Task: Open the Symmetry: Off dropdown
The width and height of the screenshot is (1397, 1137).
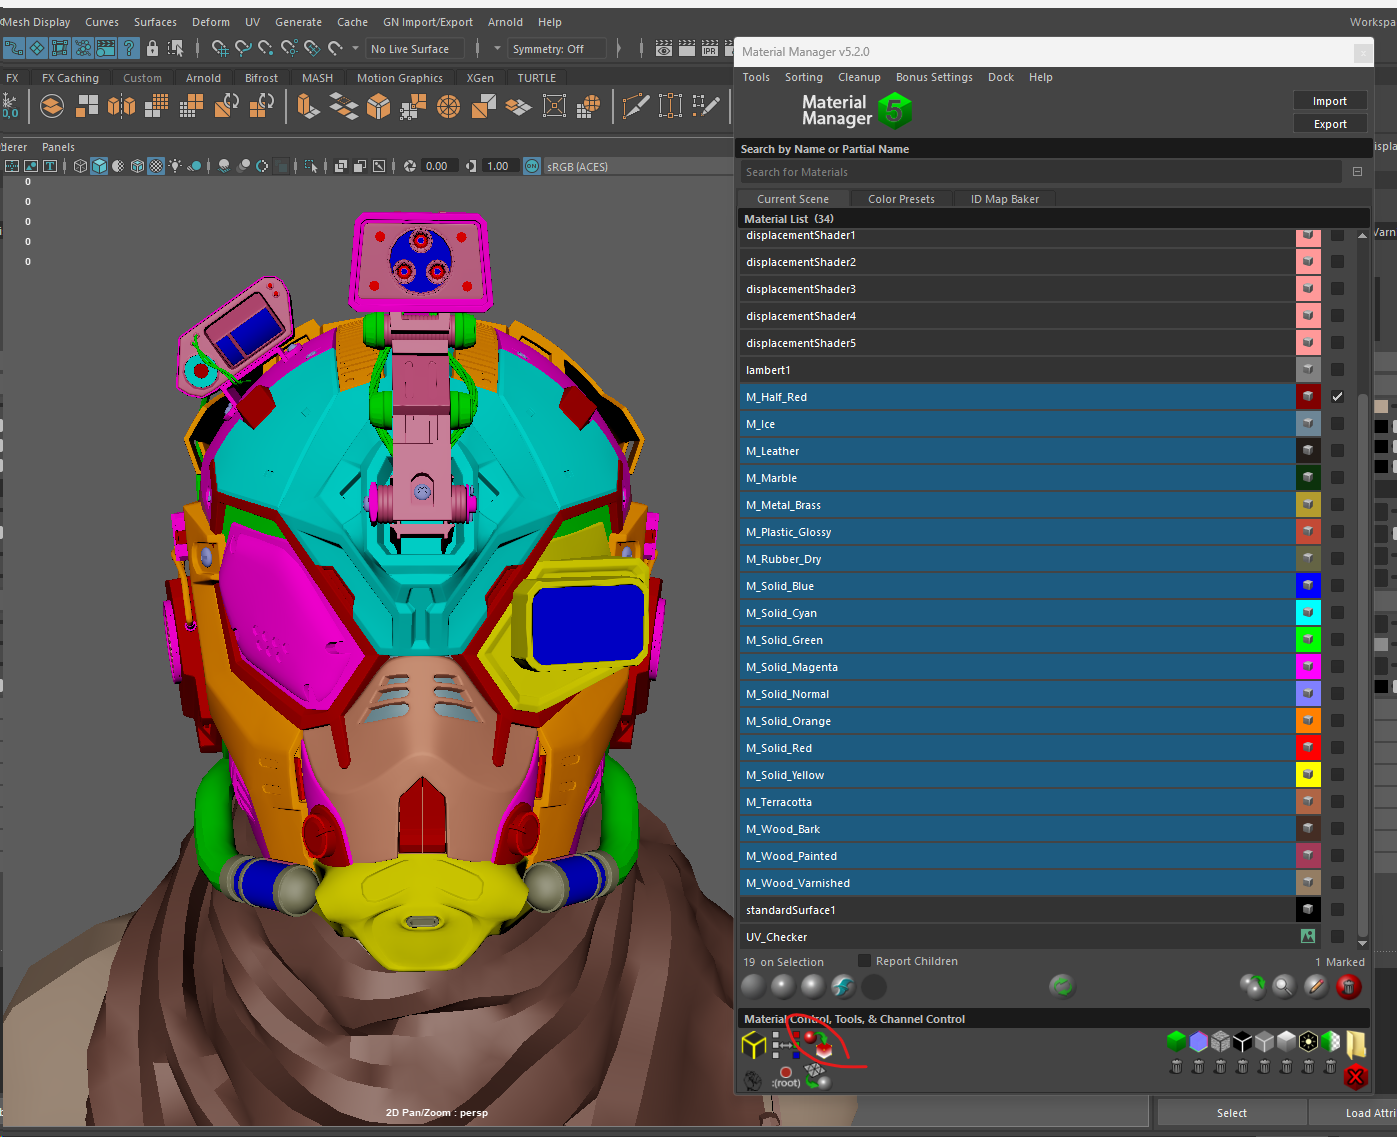Action: 557,49
